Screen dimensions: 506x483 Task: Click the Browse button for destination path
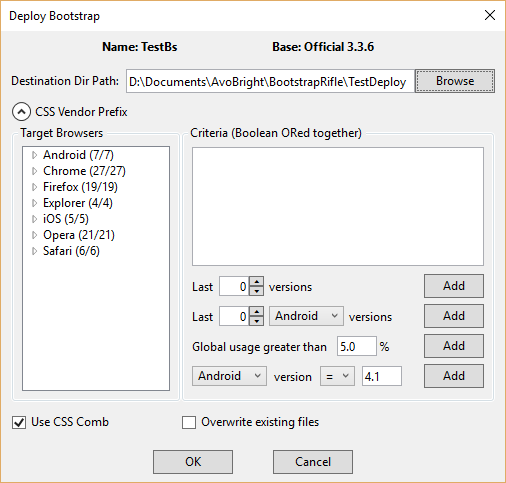click(455, 81)
